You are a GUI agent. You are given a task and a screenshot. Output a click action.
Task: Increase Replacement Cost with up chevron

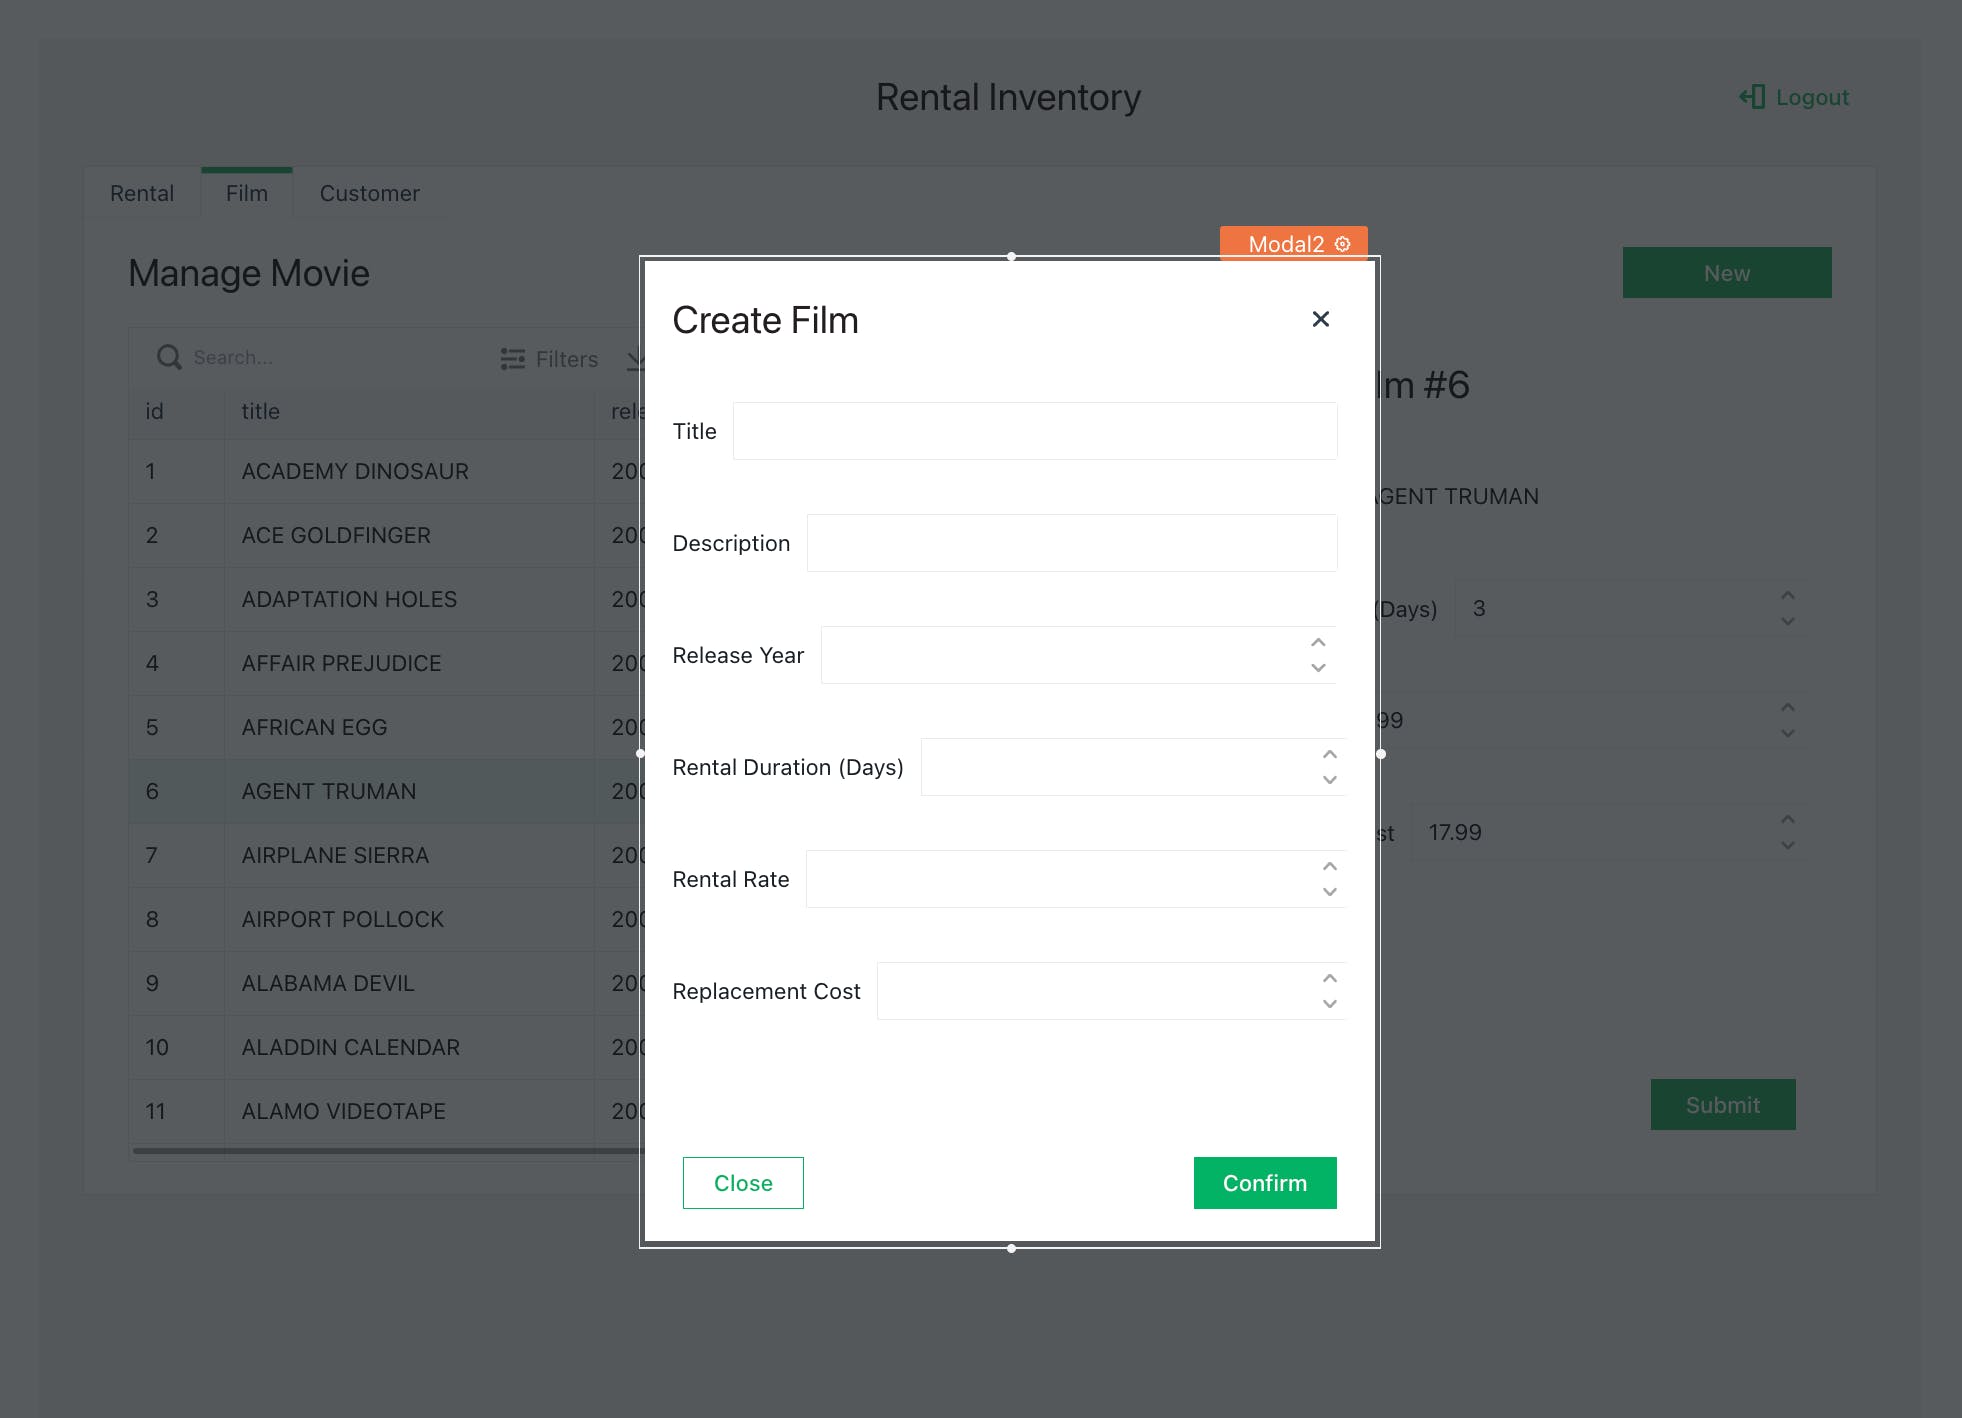tap(1329, 979)
